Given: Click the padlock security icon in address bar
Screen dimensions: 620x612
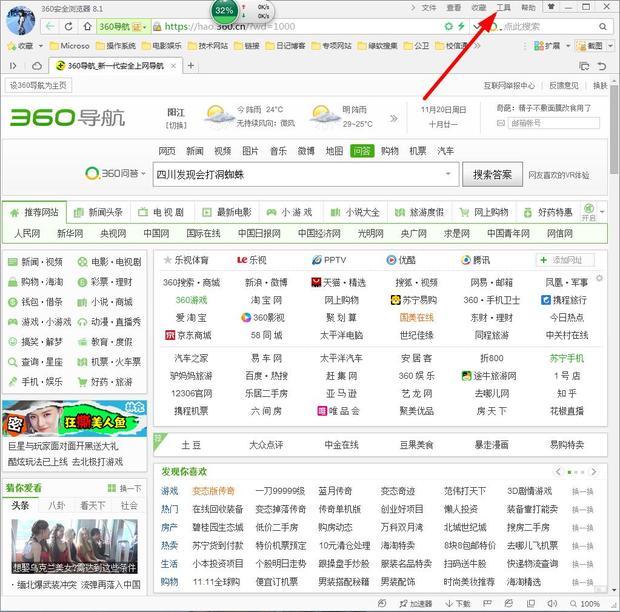Looking at the screenshot, I should coord(157,26).
